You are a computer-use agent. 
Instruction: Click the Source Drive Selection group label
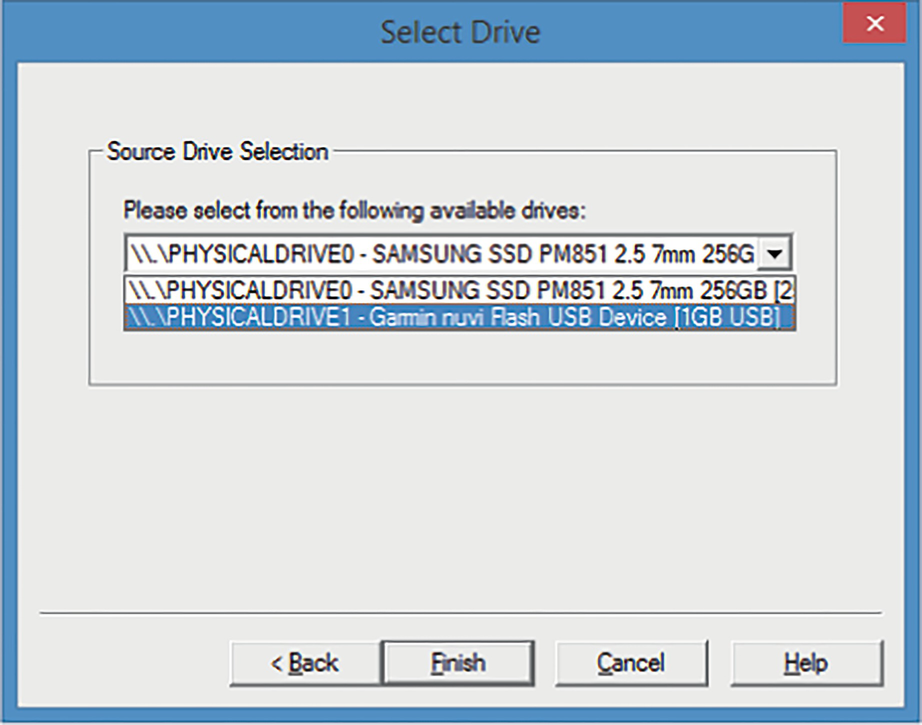pyautogui.click(x=217, y=152)
